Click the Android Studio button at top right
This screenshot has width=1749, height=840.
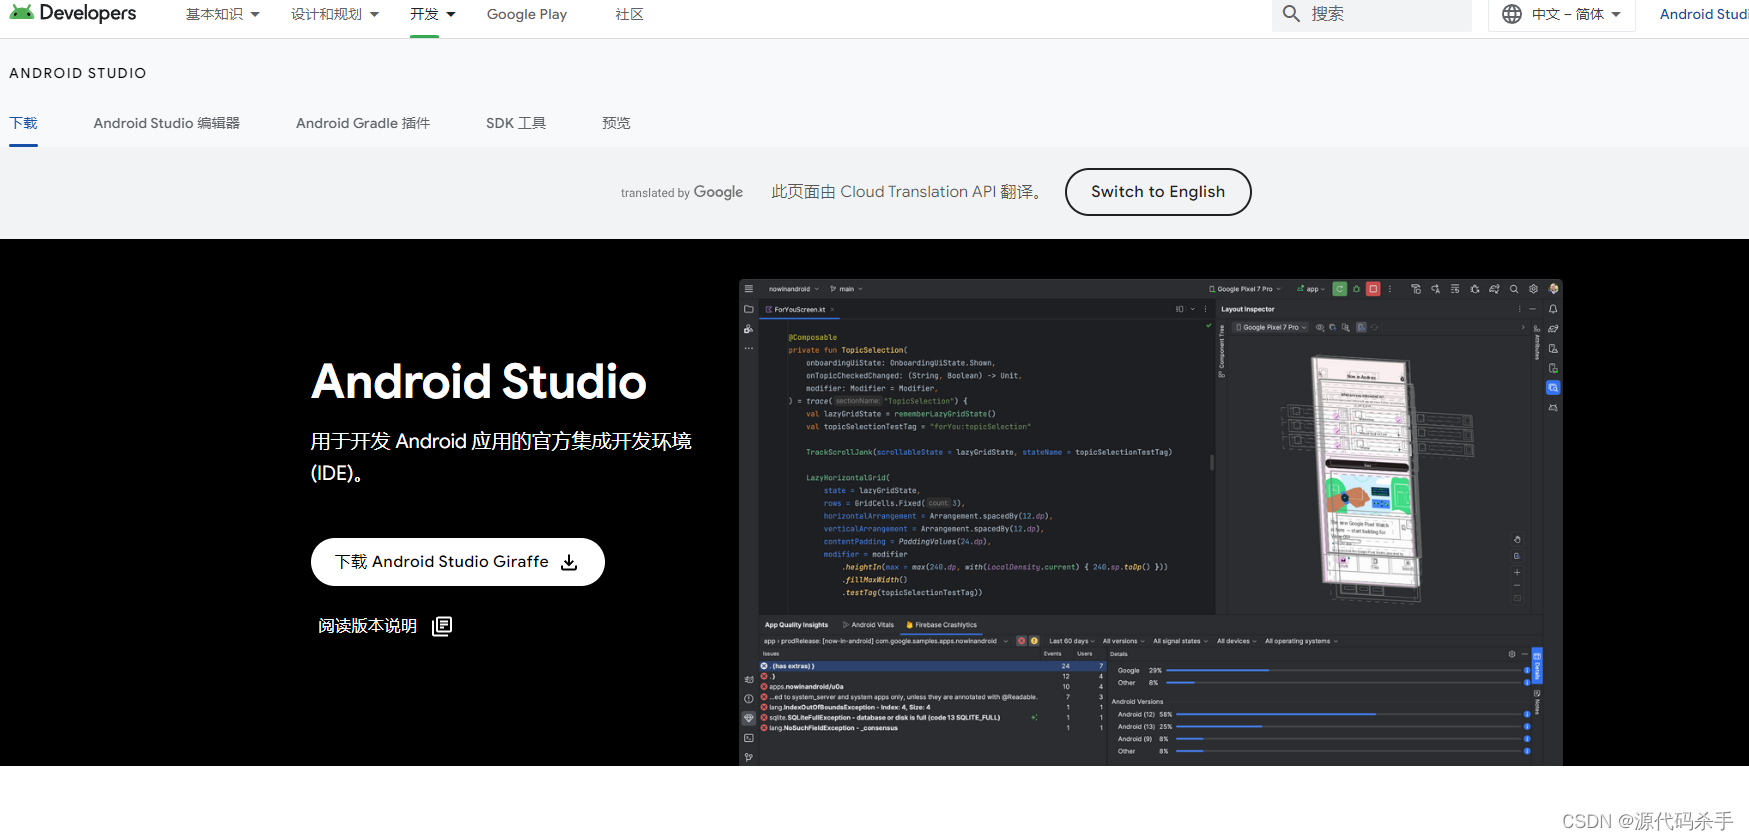1704,14
